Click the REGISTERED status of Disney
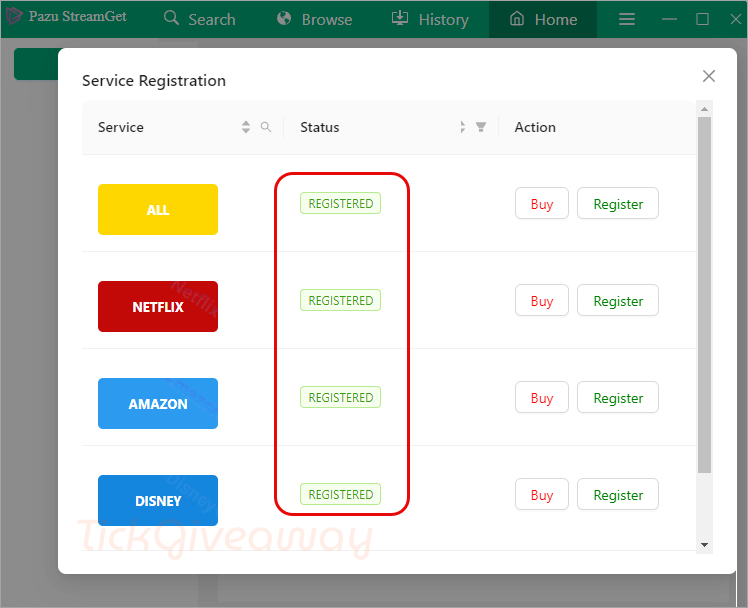The width and height of the screenshot is (748, 608). (340, 494)
